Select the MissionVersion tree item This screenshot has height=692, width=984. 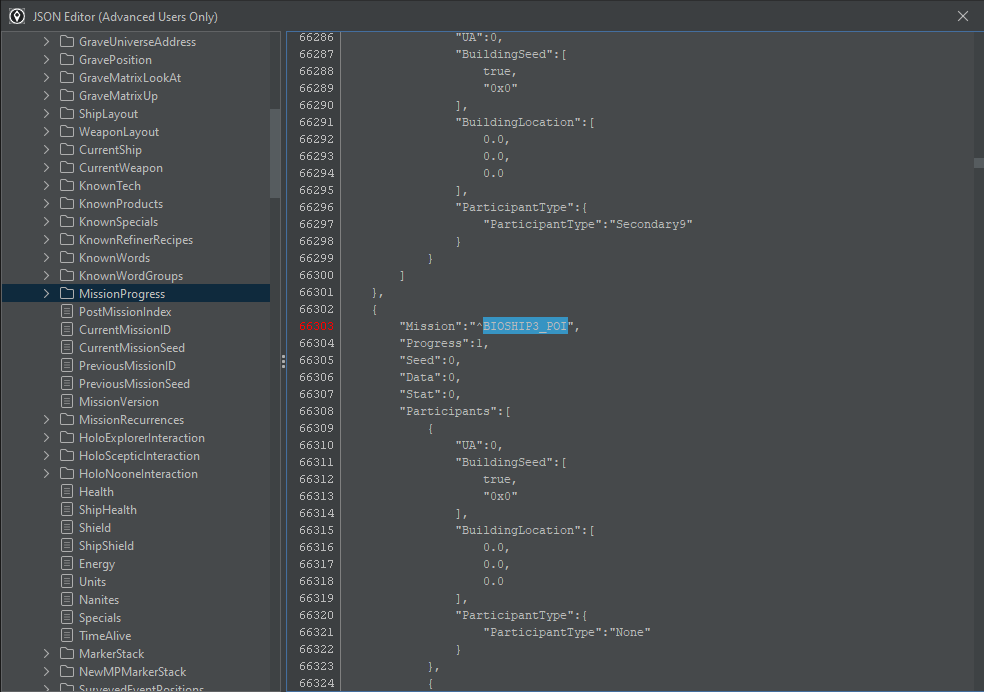[119, 402]
